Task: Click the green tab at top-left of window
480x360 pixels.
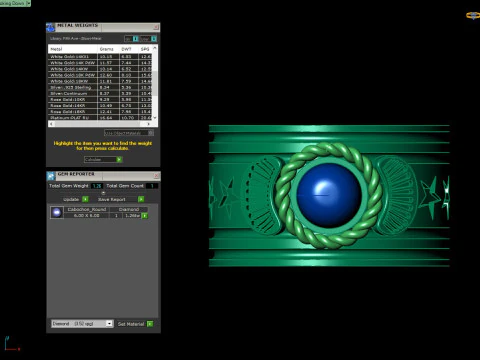Action: click(15, 3)
